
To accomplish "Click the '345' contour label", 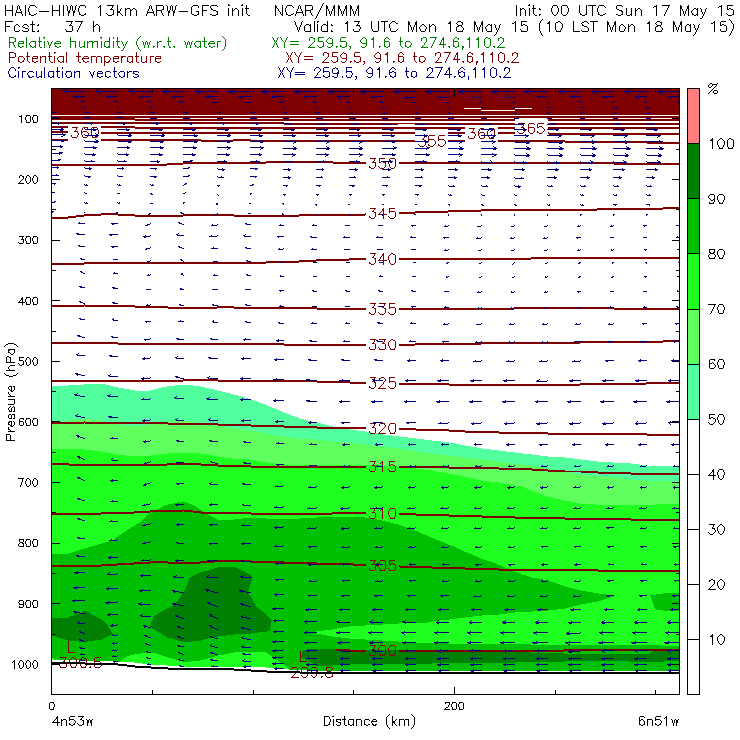I will (383, 214).
